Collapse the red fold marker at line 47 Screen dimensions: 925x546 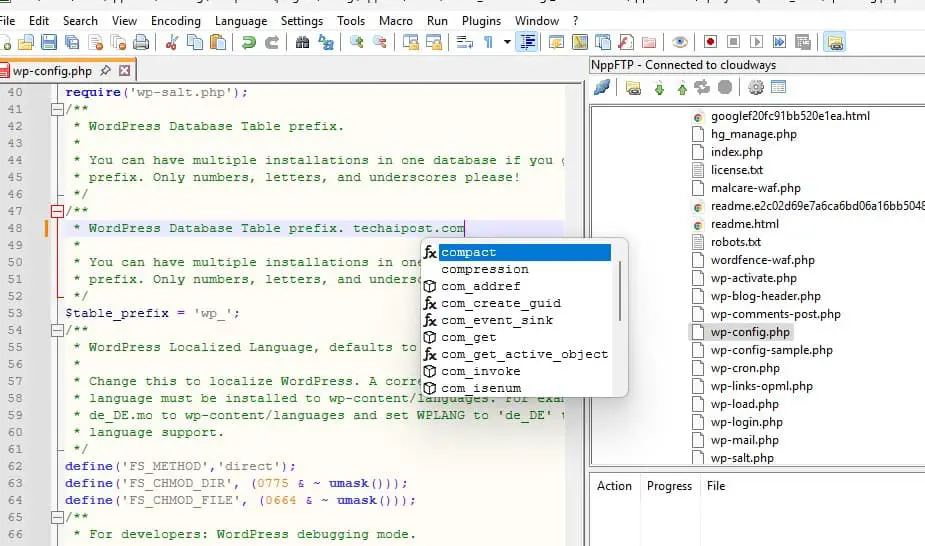(x=57, y=211)
